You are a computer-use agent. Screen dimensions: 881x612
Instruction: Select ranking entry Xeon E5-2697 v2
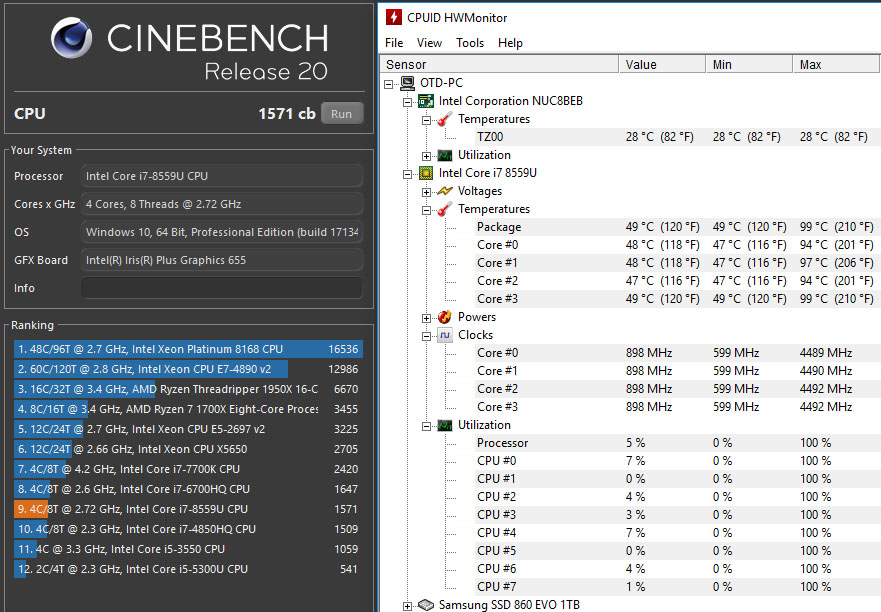[x=188, y=429]
